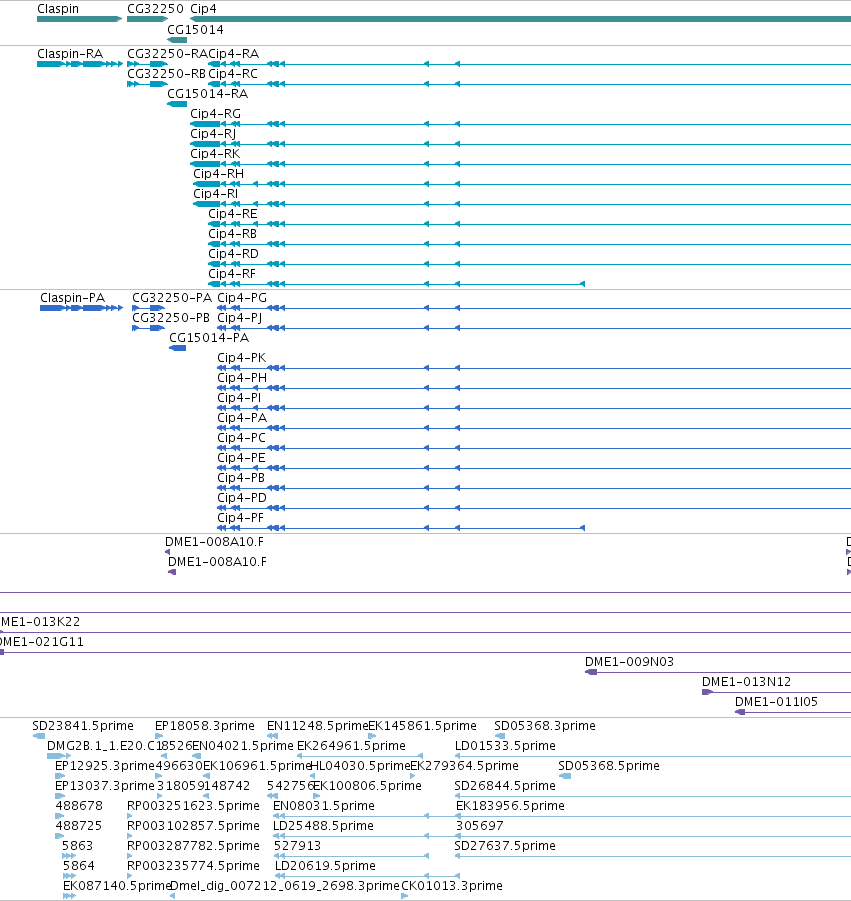
Task: Select the 305697 EST label
Action: (480, 826)
